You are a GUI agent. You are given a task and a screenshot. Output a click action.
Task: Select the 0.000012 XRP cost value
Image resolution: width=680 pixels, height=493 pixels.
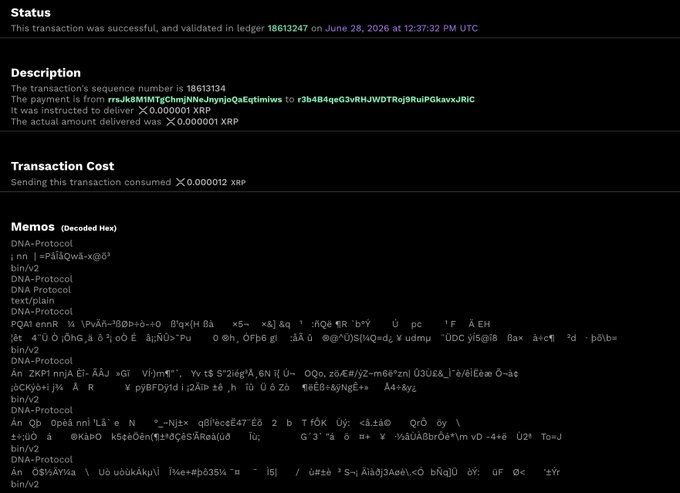tap(216, 183)
